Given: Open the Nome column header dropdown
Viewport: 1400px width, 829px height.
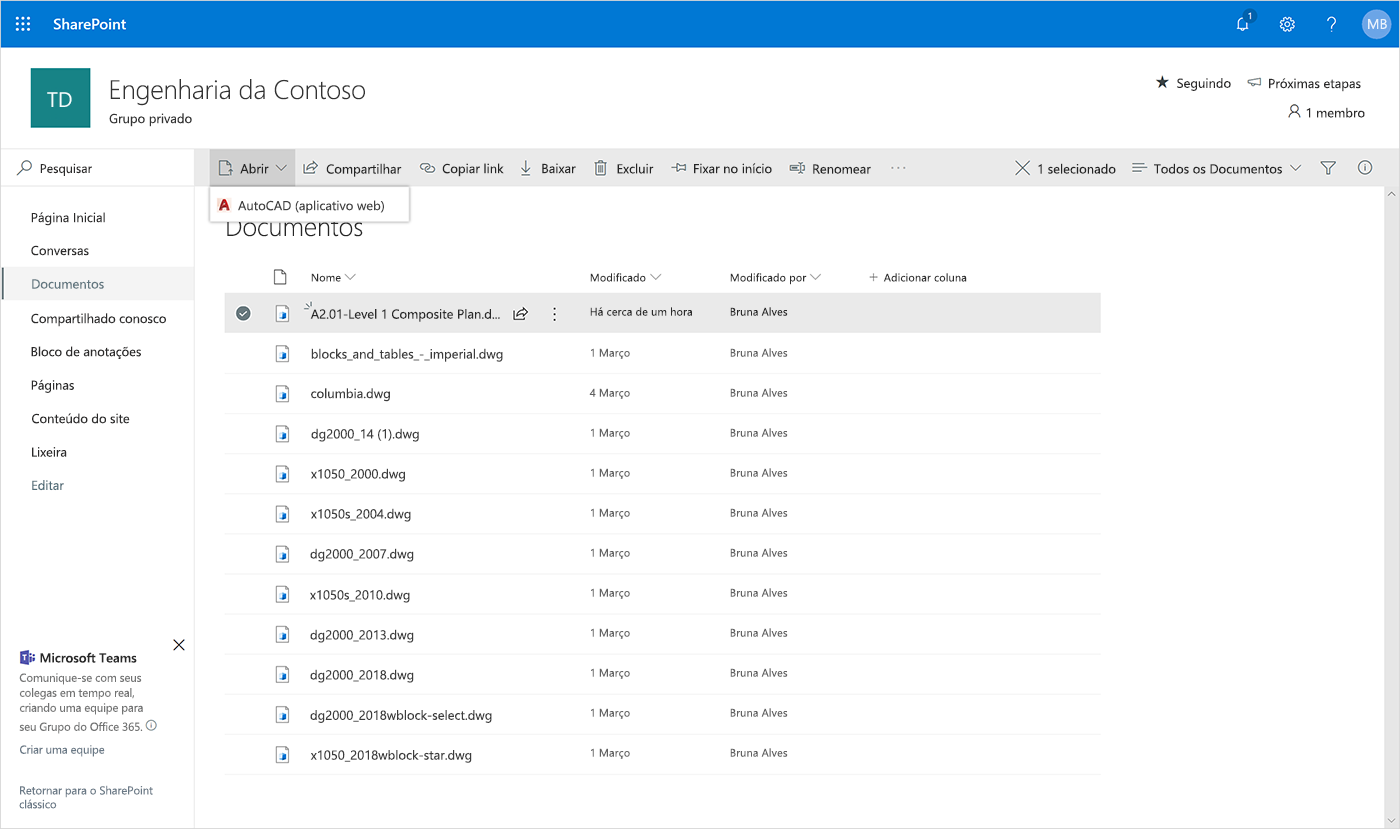Looking at the screenshot, I should [333, 277].
